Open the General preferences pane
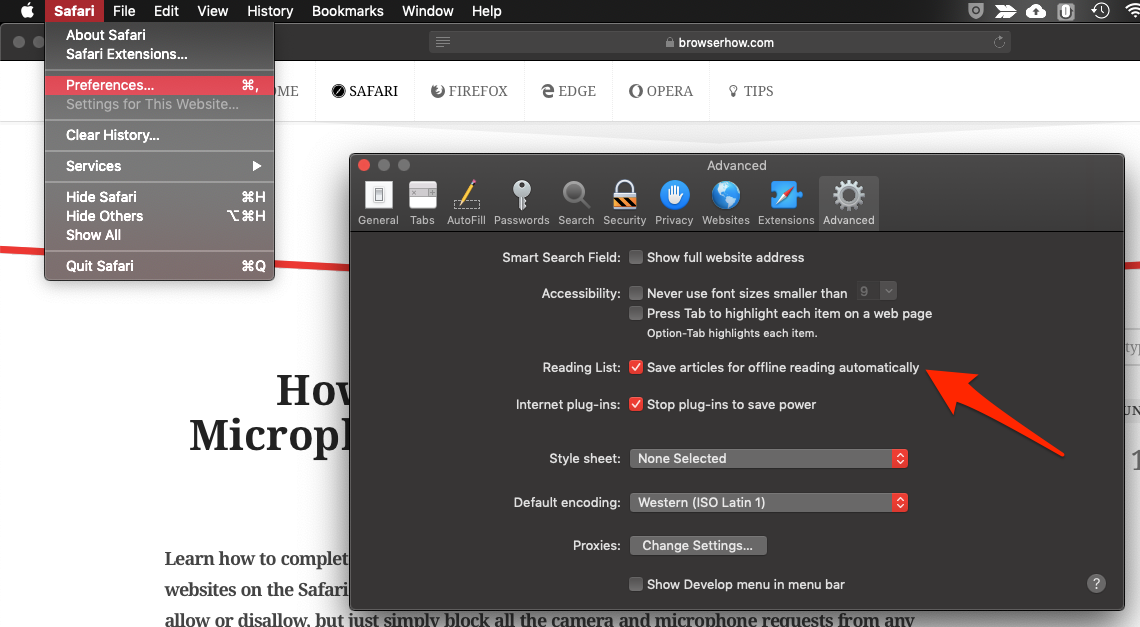The width and height of the screenshot is (1140, 627). [x=378, y=201]
